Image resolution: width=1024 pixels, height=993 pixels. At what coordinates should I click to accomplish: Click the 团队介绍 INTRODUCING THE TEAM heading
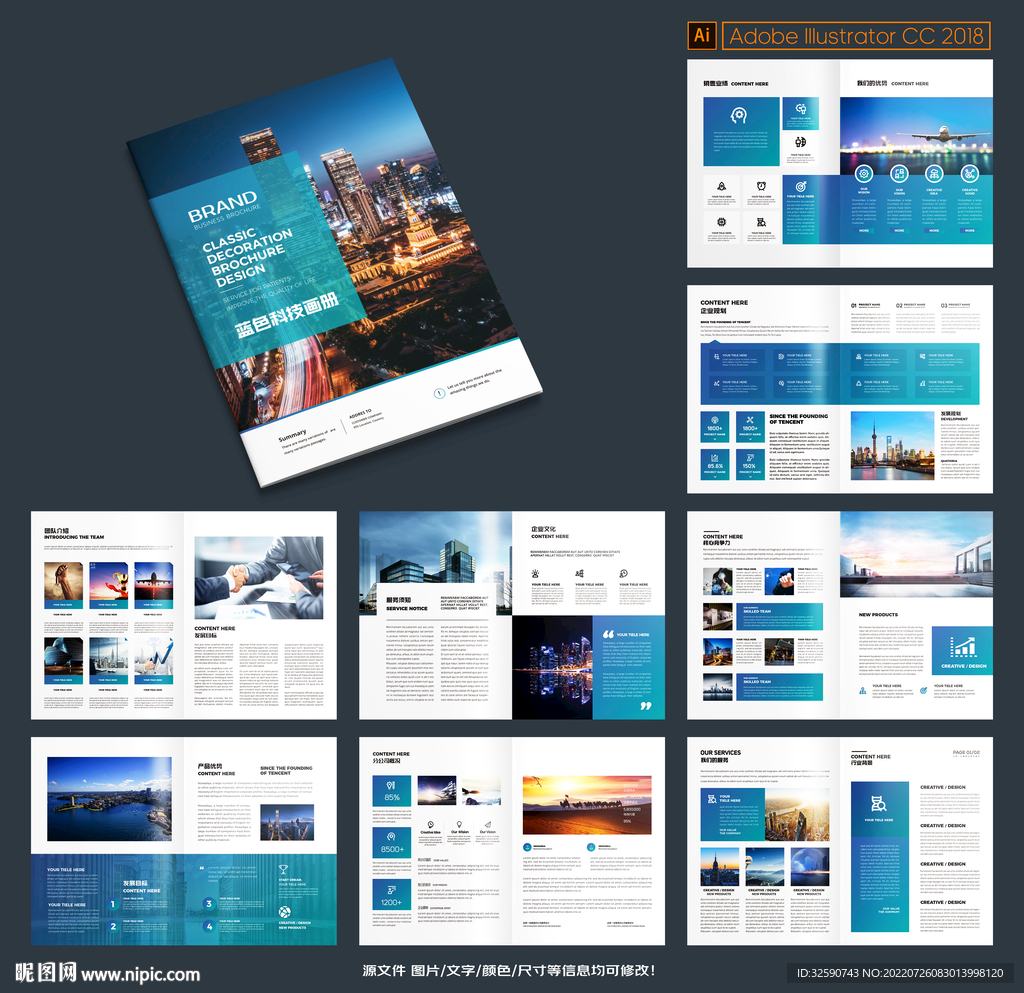coord(74,533)
